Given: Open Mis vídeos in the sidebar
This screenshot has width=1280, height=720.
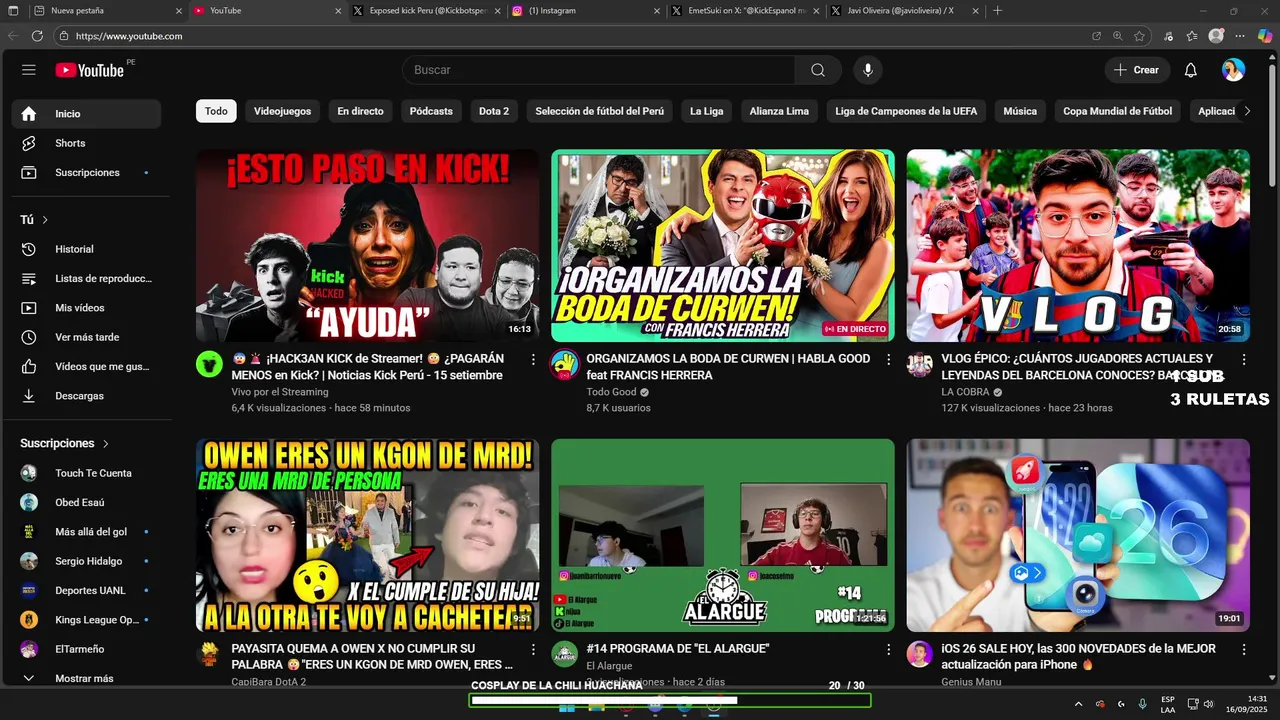Looking at the screenshot, I should [x=86, y=308].
